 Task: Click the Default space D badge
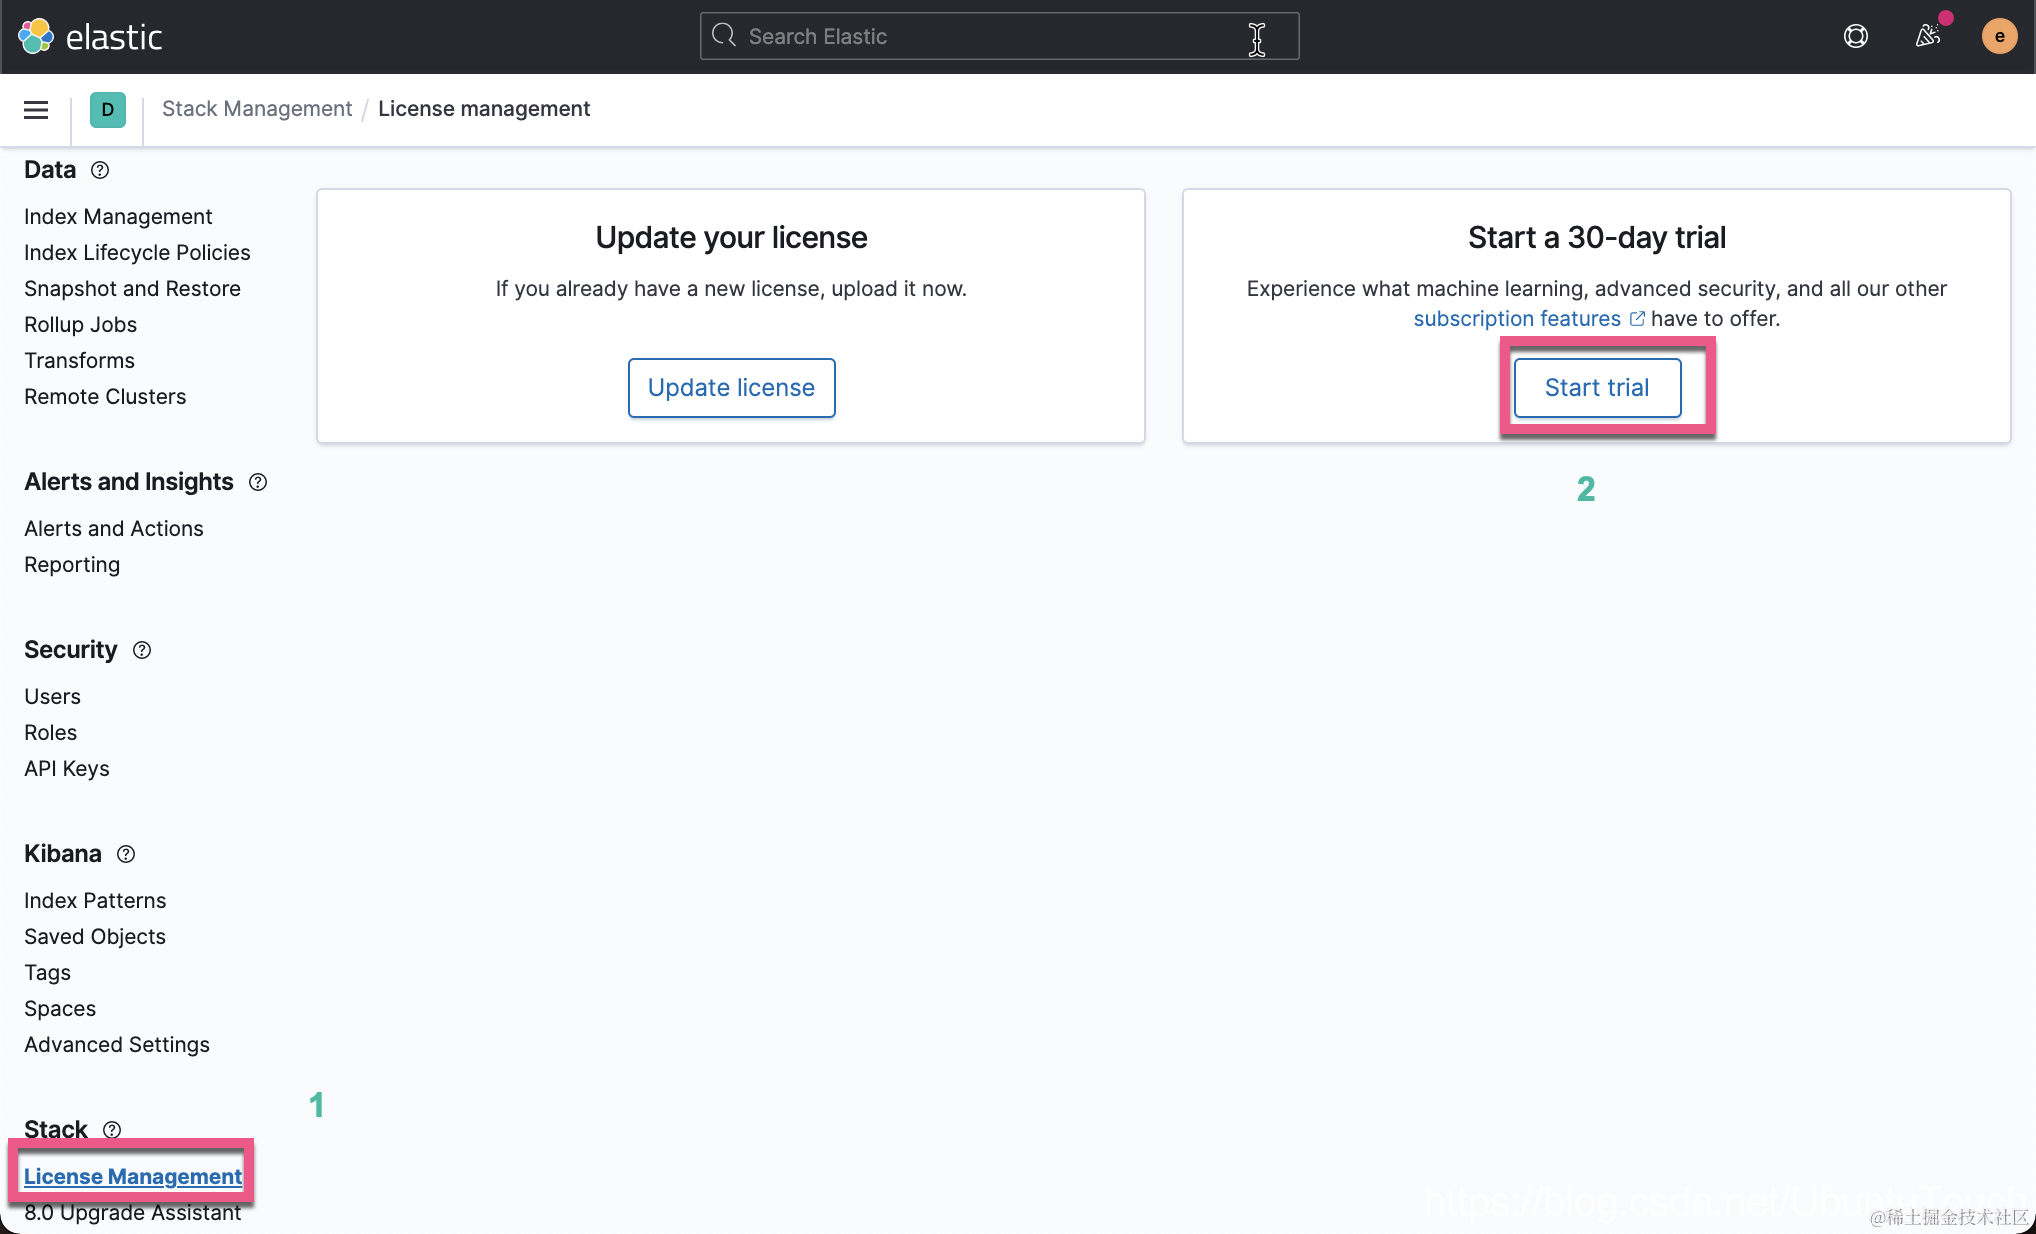tap(107, 110)
